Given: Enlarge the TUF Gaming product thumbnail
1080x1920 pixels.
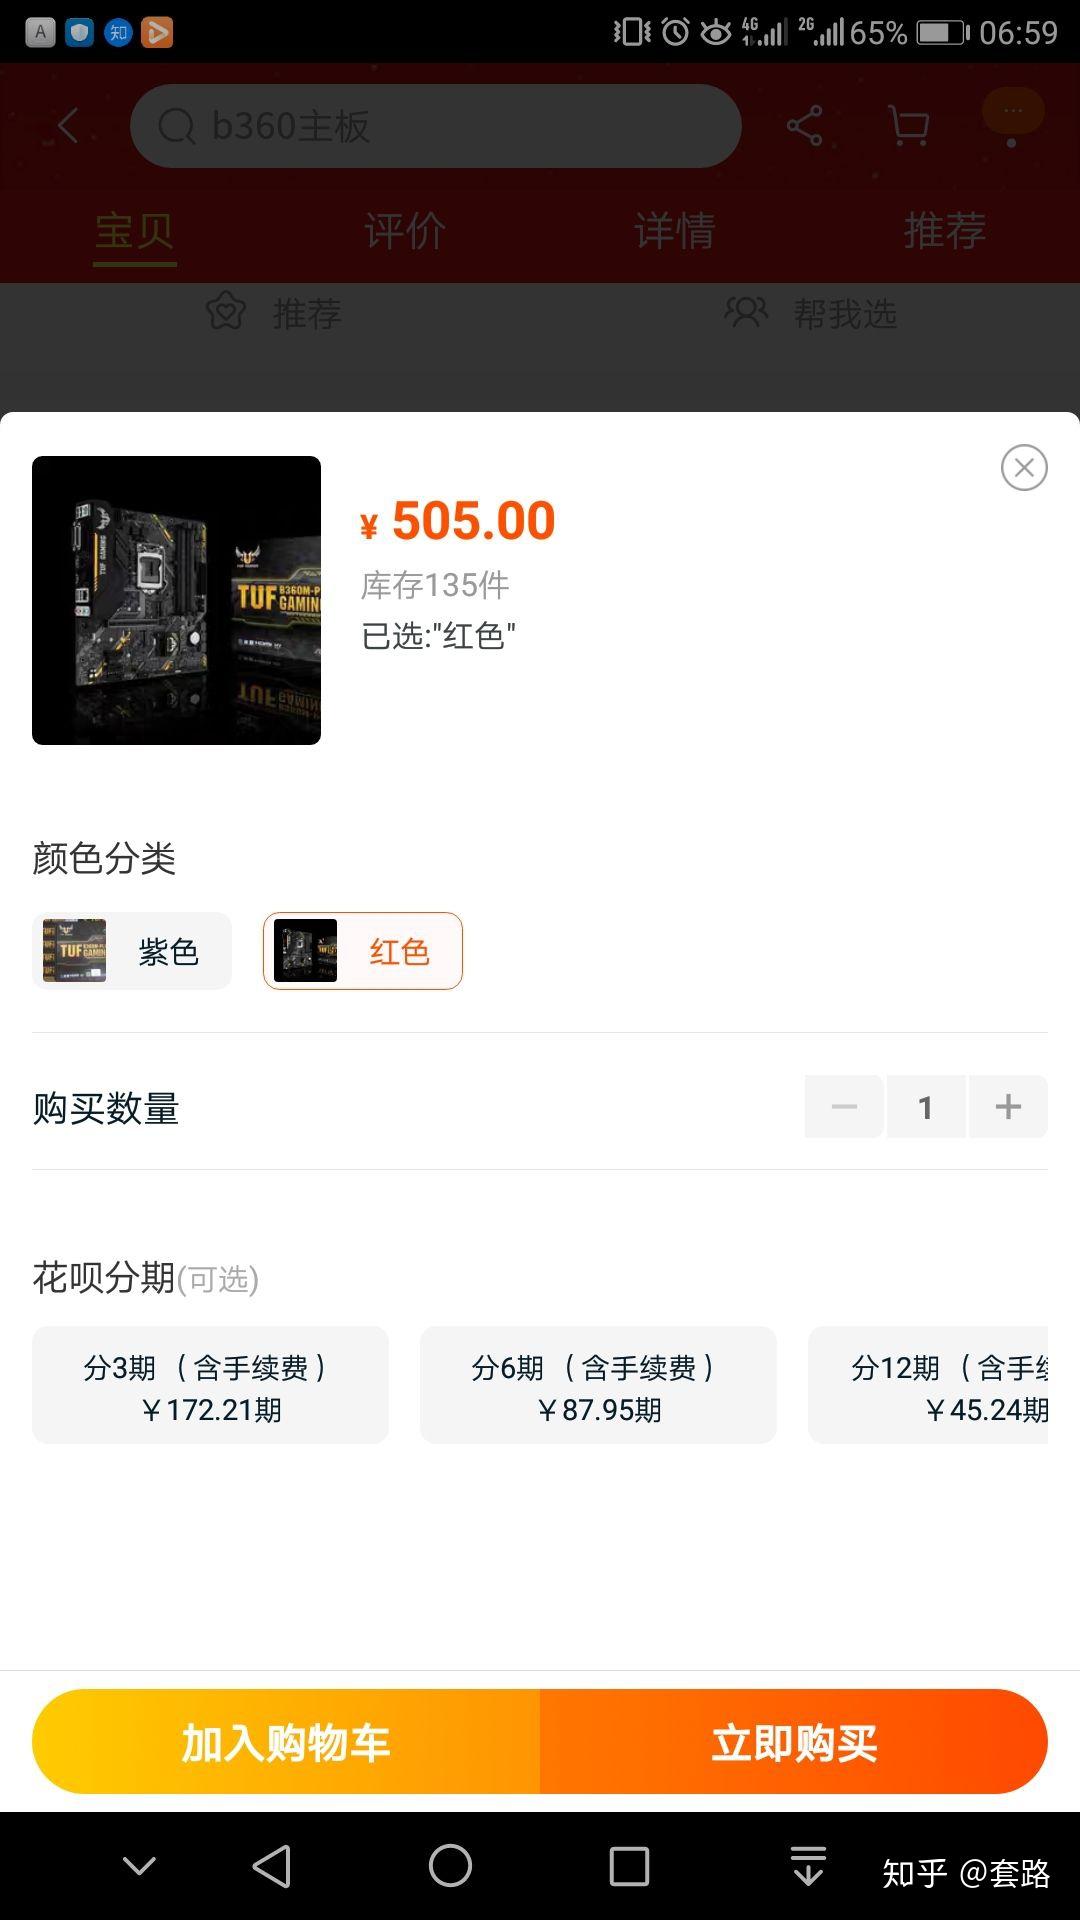Looking at the screenshot, I should click(176, 600).
